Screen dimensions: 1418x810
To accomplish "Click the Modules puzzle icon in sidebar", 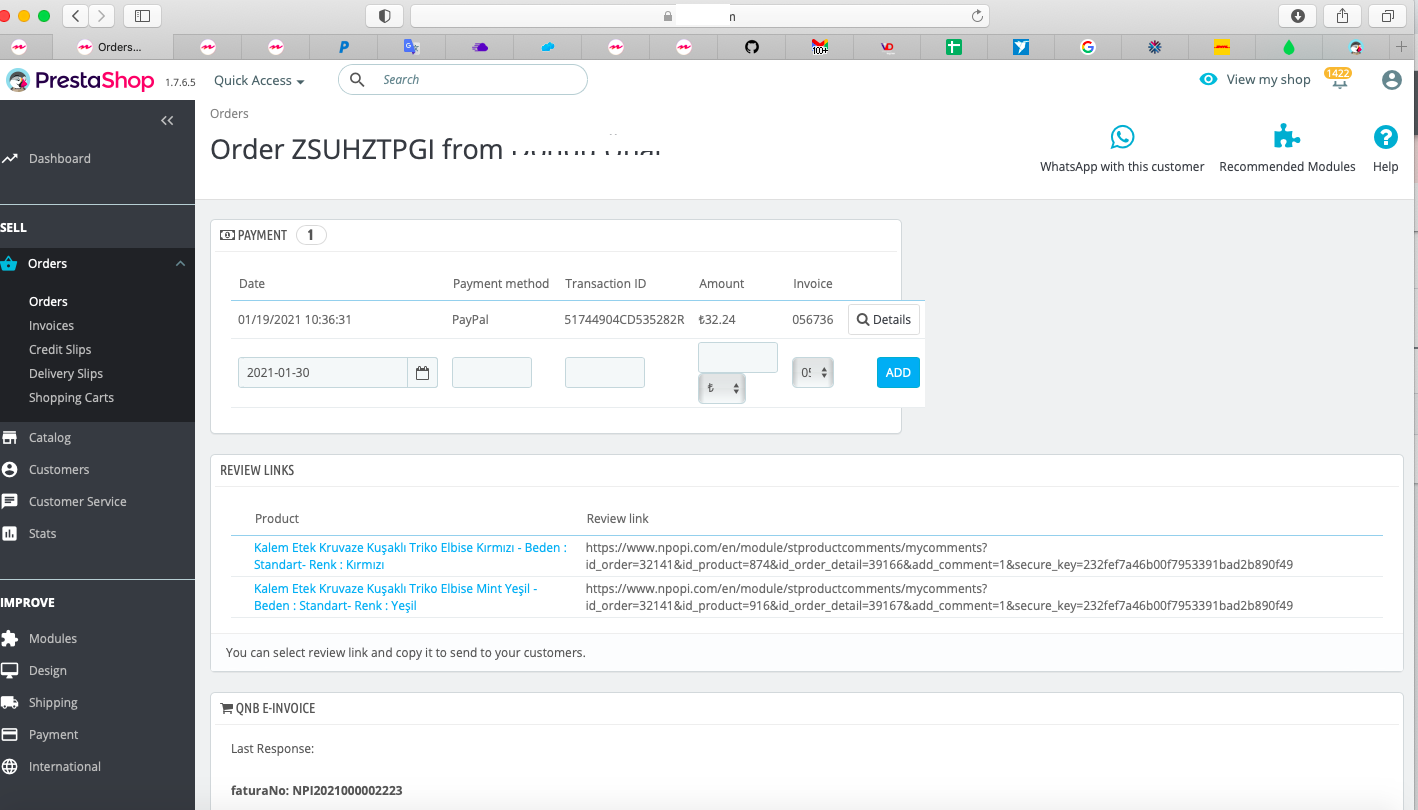I will [9, 639].
